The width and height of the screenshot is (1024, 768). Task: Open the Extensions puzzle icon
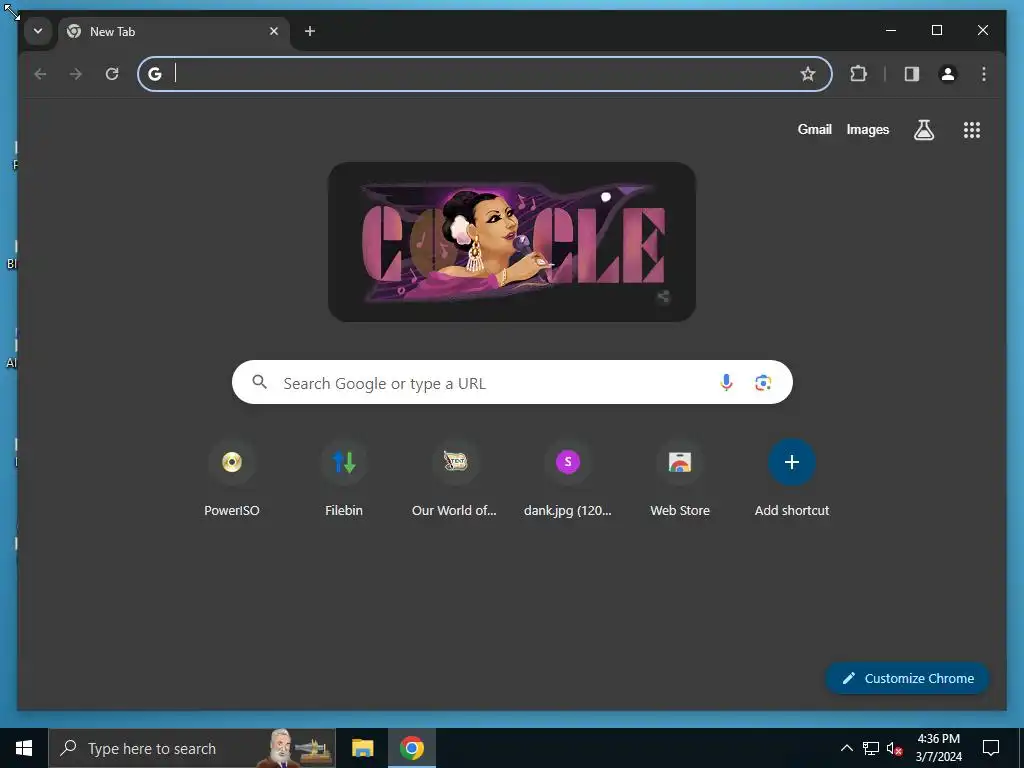coord(859,74)
